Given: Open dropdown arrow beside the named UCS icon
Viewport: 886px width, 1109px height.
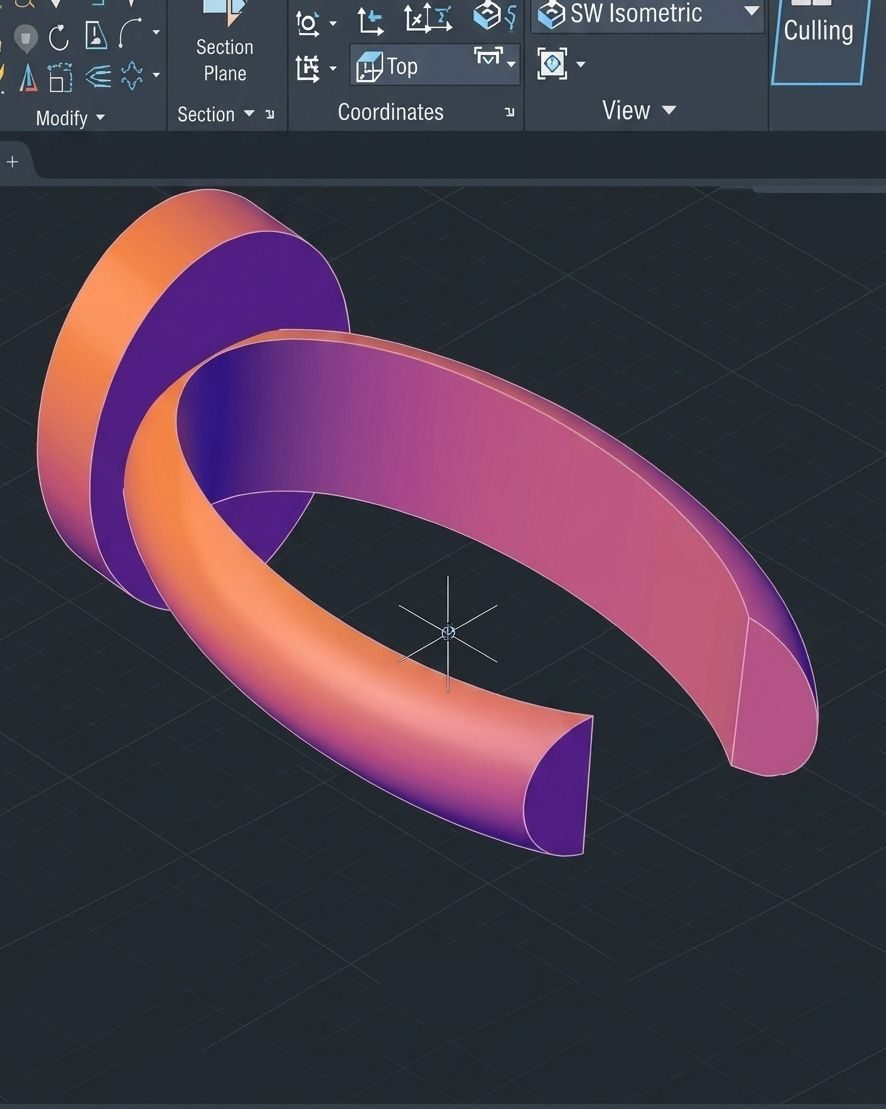Looking at the screenshot, I should [332, 69].
